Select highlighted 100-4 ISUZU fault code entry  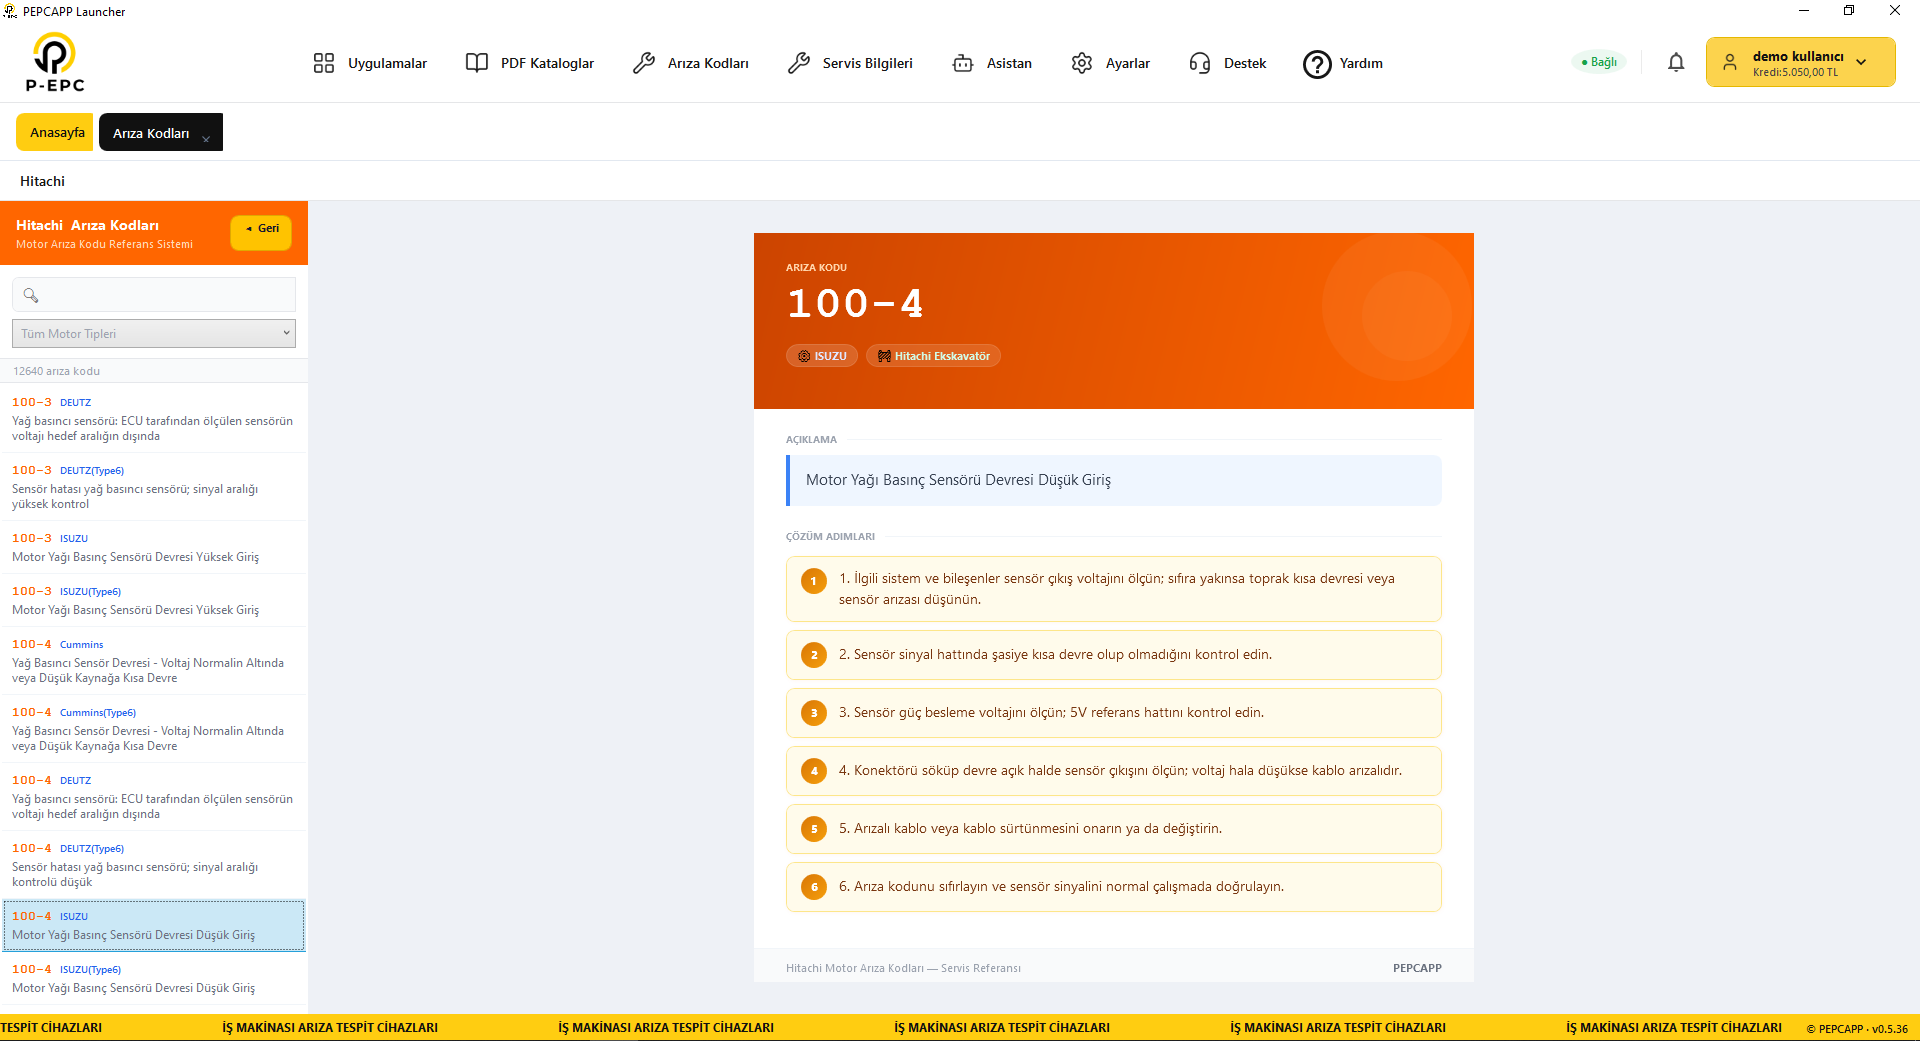click(x=154, y=925)
